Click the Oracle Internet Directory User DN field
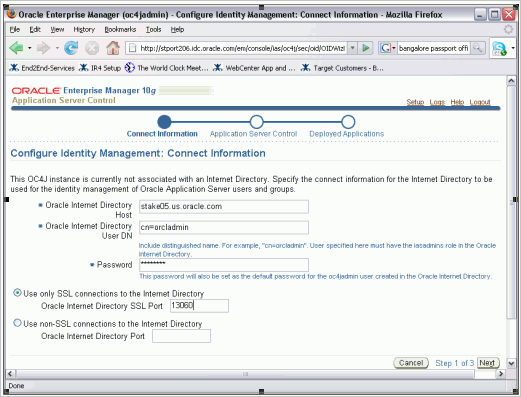The height and width of the screenshot is (397, 521). (224, 227)
